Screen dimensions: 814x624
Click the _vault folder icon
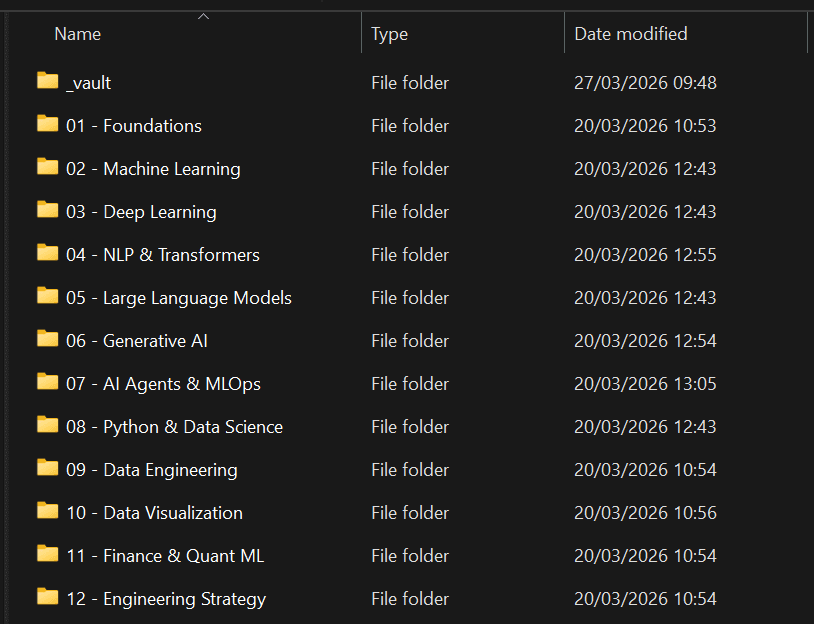47,81
